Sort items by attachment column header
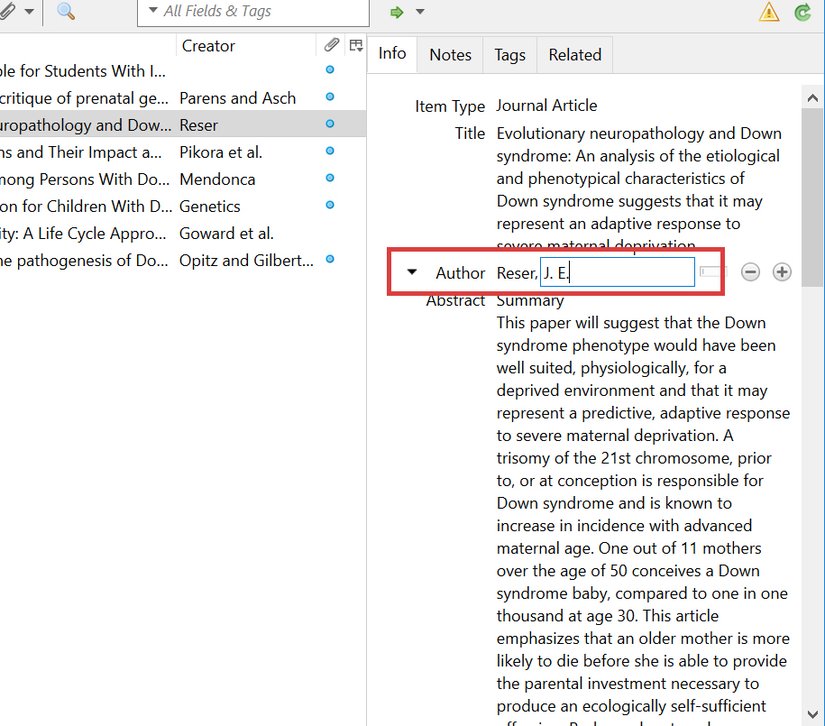 [331, 45]
